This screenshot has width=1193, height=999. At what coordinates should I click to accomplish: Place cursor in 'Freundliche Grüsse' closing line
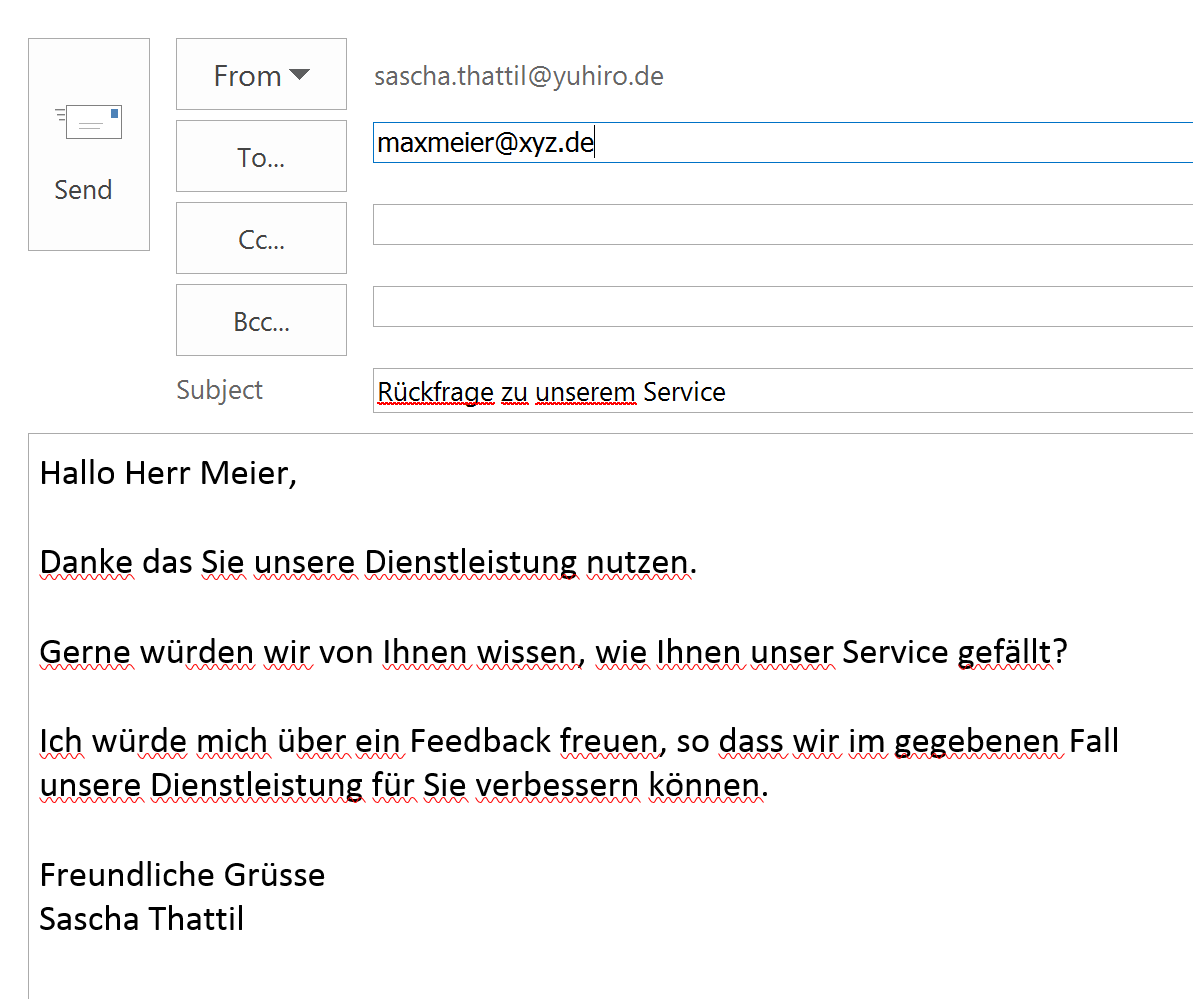[x=182, y=875]
